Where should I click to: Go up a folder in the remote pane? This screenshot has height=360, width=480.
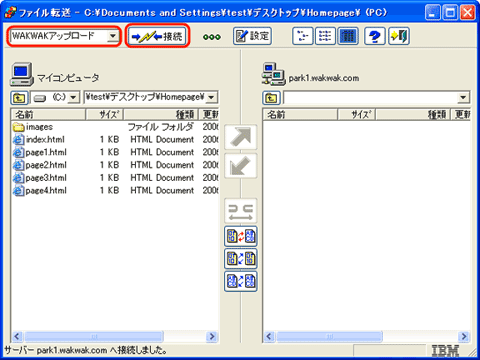coord(271,98)
